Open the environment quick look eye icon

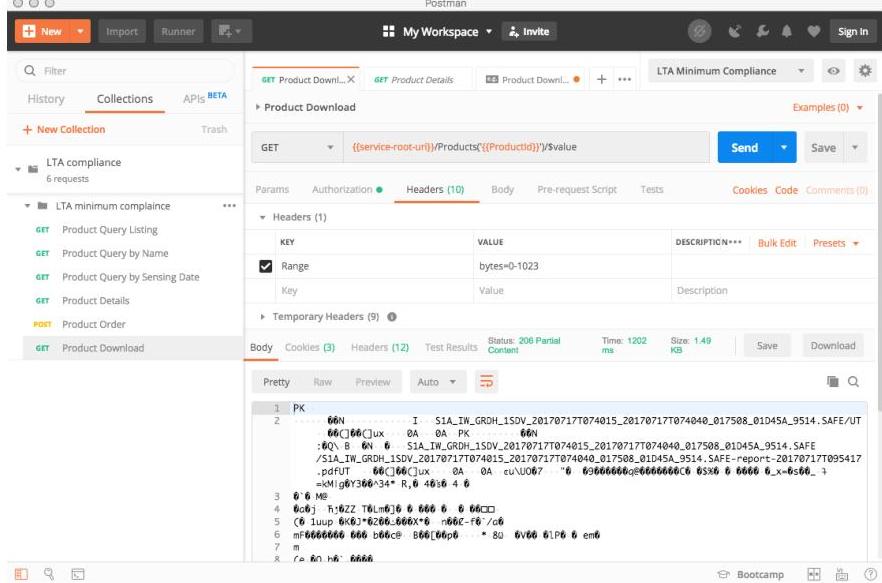(834, 71)
